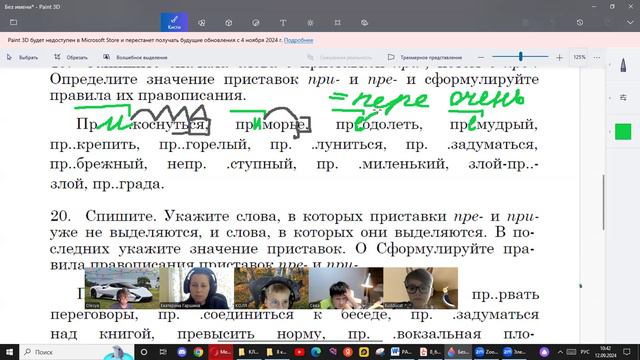Zoom in with the plus button
Viewport: 640px width, 360px height.
559,58
